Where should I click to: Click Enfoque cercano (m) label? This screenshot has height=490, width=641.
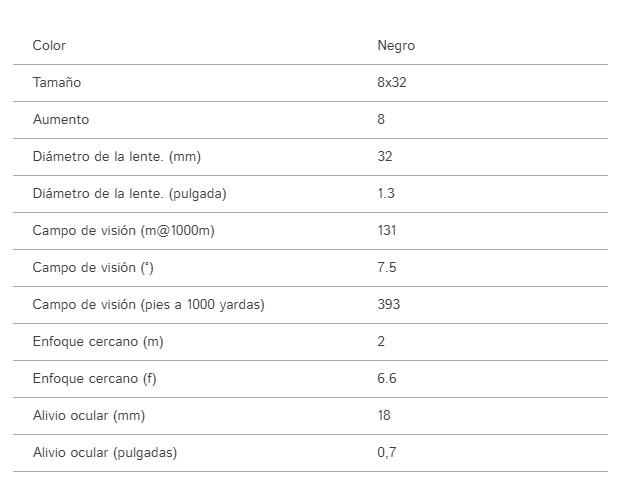point(98,342)
